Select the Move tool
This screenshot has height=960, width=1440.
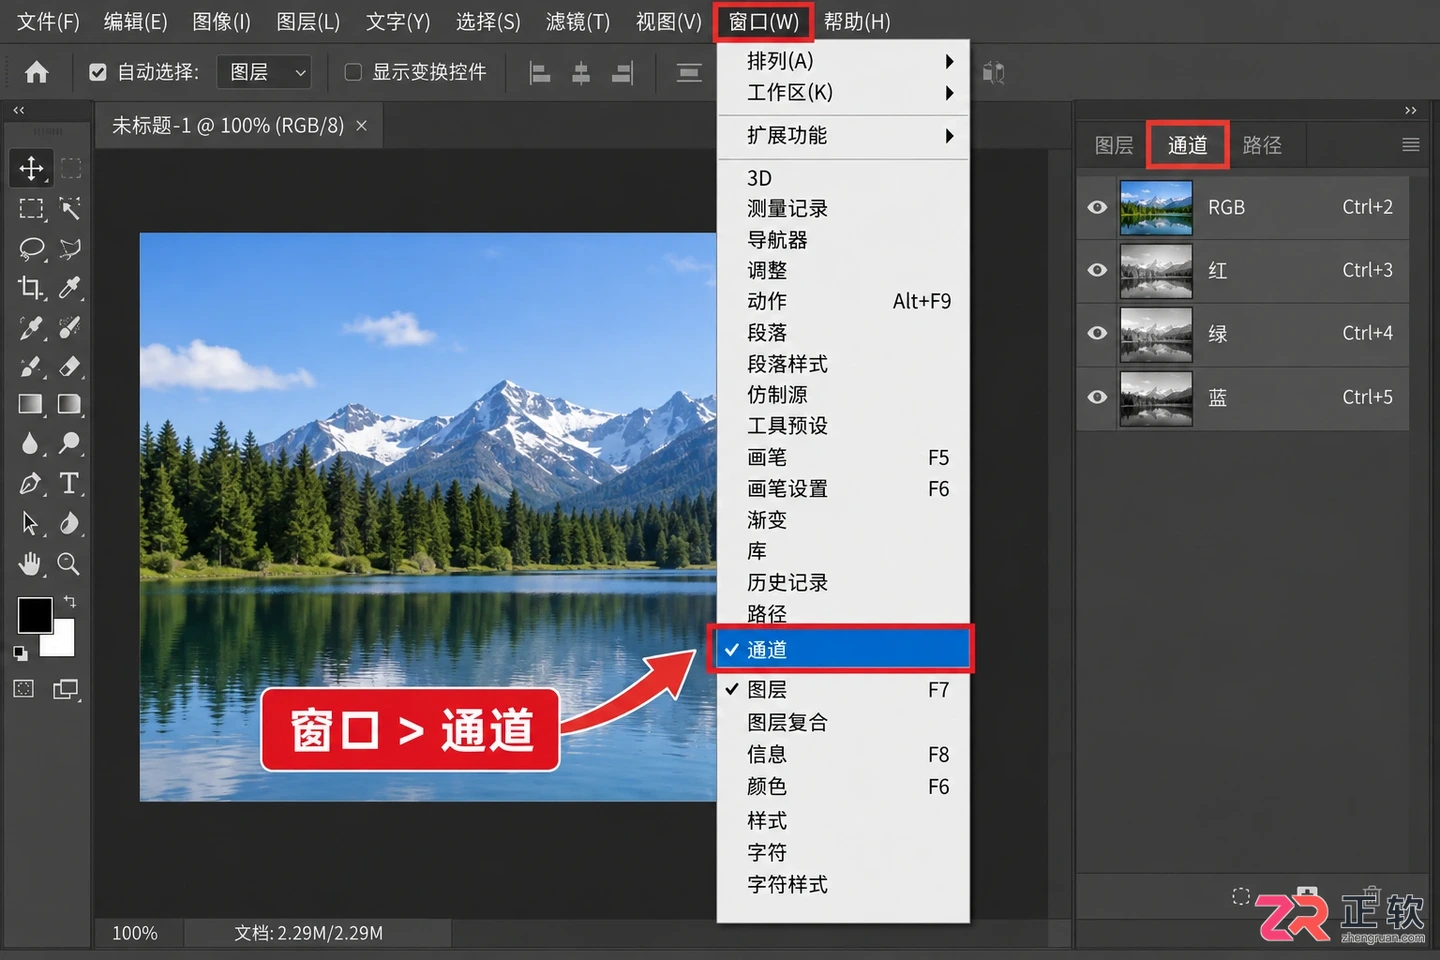coord(31,168)
